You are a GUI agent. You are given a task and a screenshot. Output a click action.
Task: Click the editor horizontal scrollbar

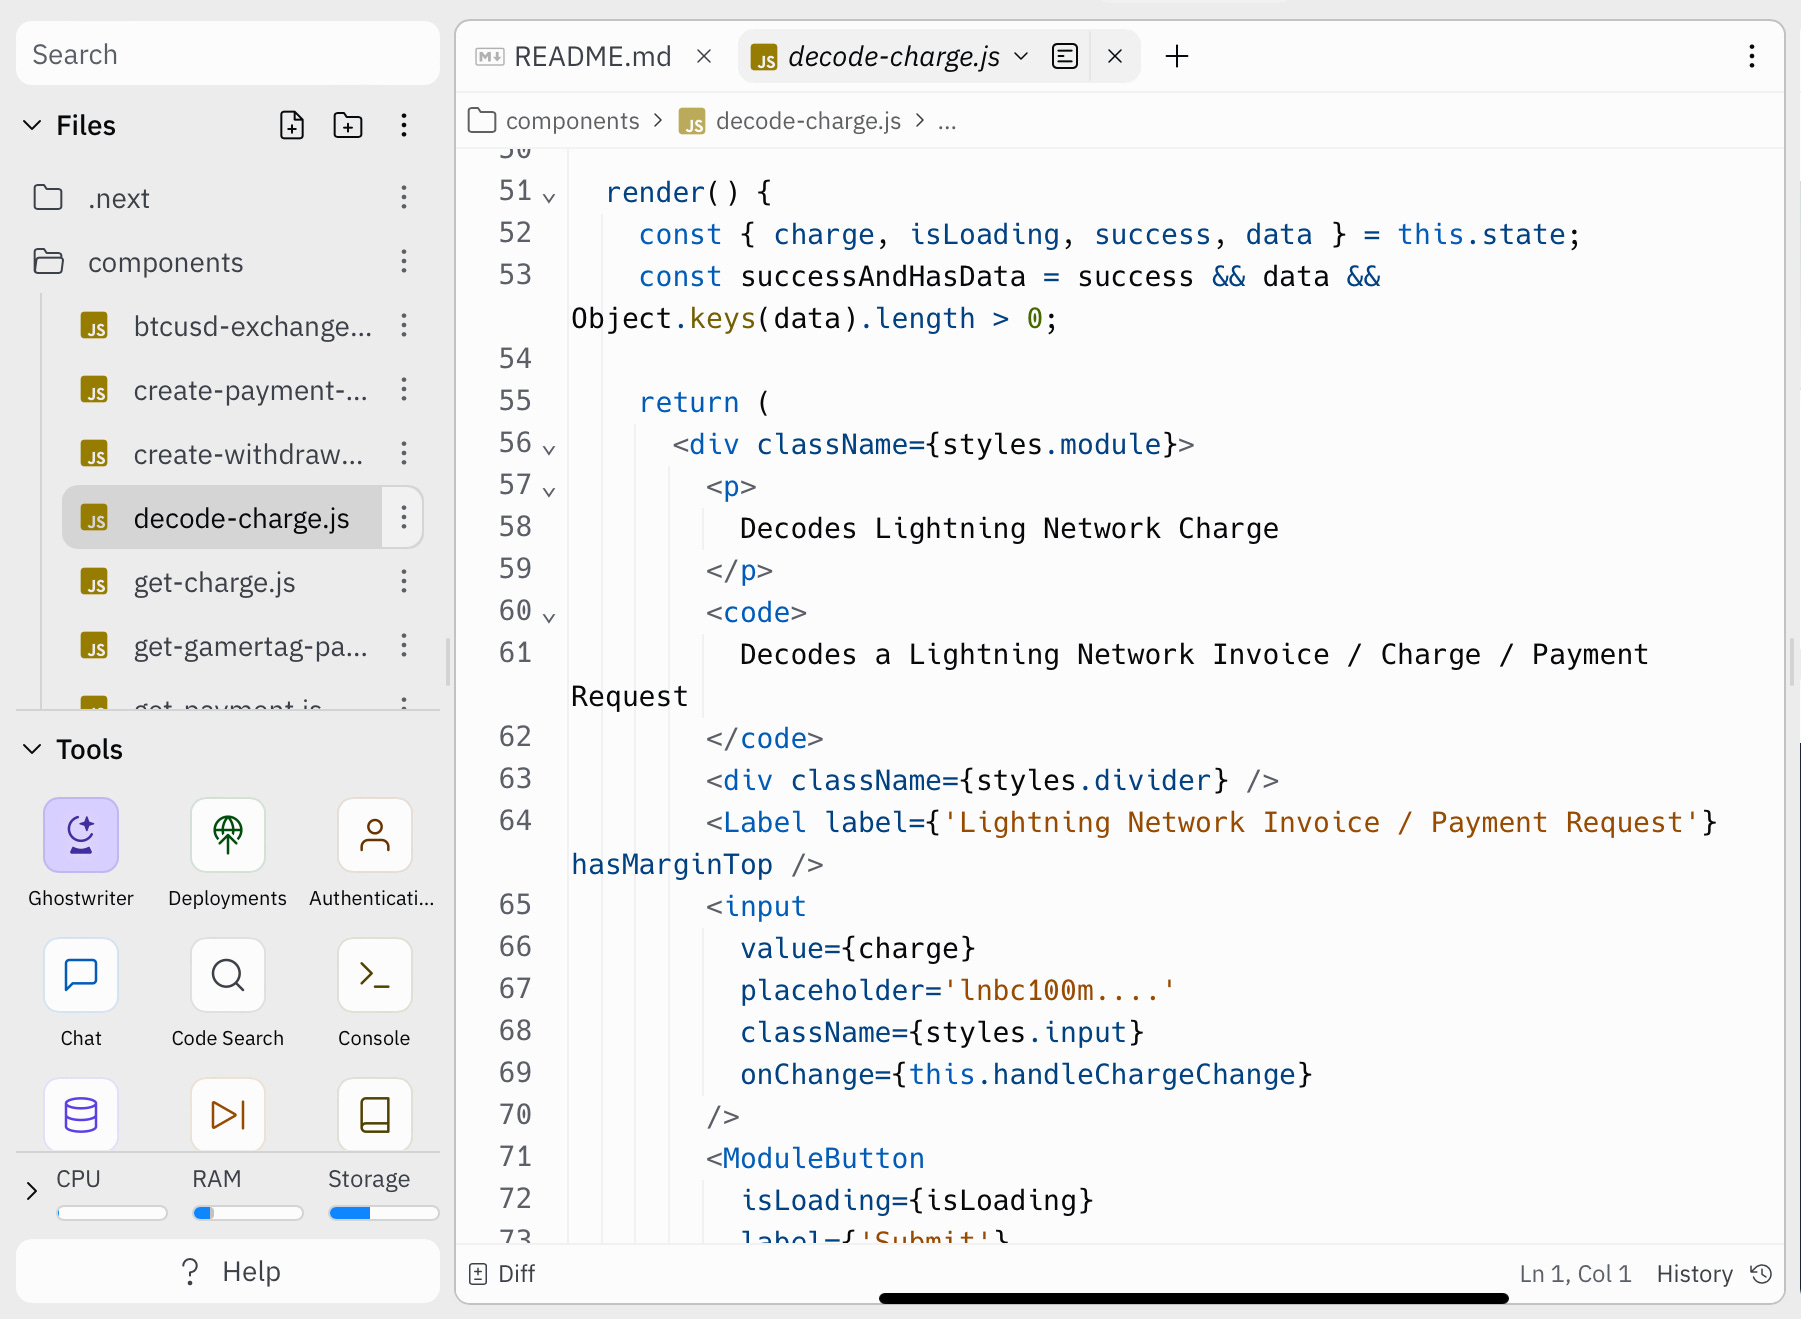click(1193, 1298)
